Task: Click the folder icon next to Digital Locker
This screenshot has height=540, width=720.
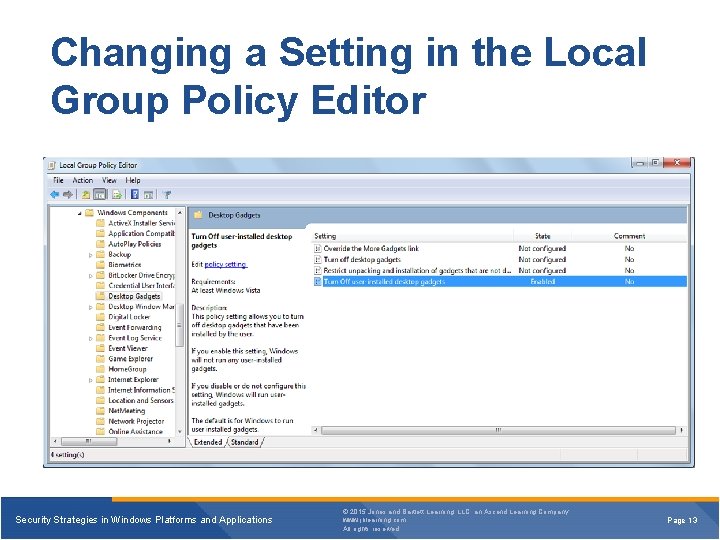Action: tap(100, 317)
